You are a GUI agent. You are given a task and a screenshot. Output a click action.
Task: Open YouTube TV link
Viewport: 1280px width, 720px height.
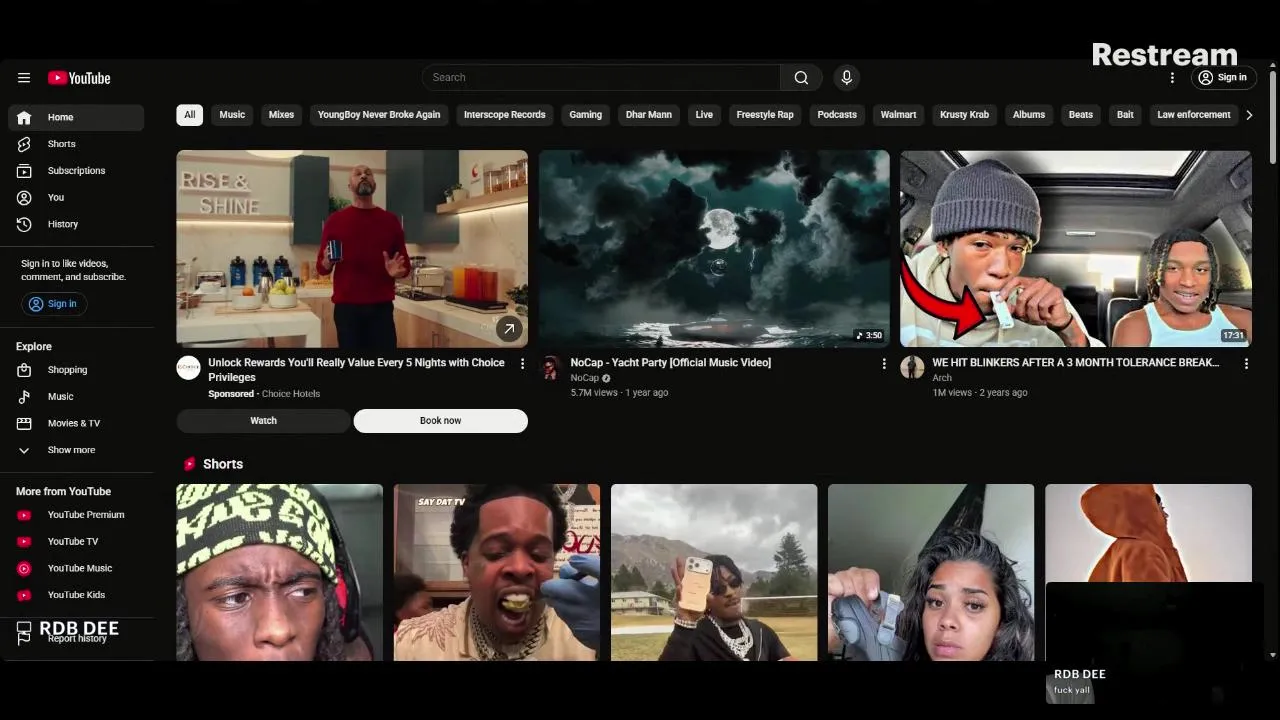click(76, 542)
